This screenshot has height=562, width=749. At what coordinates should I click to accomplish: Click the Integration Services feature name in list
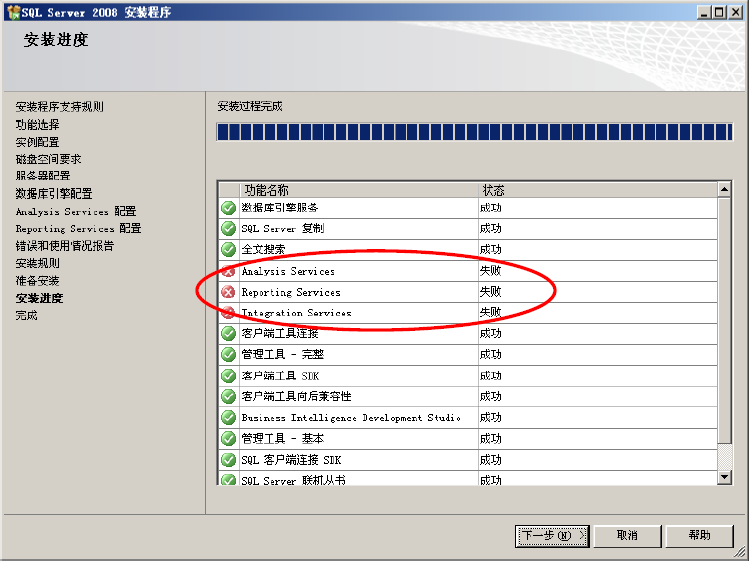click(297, 313)
